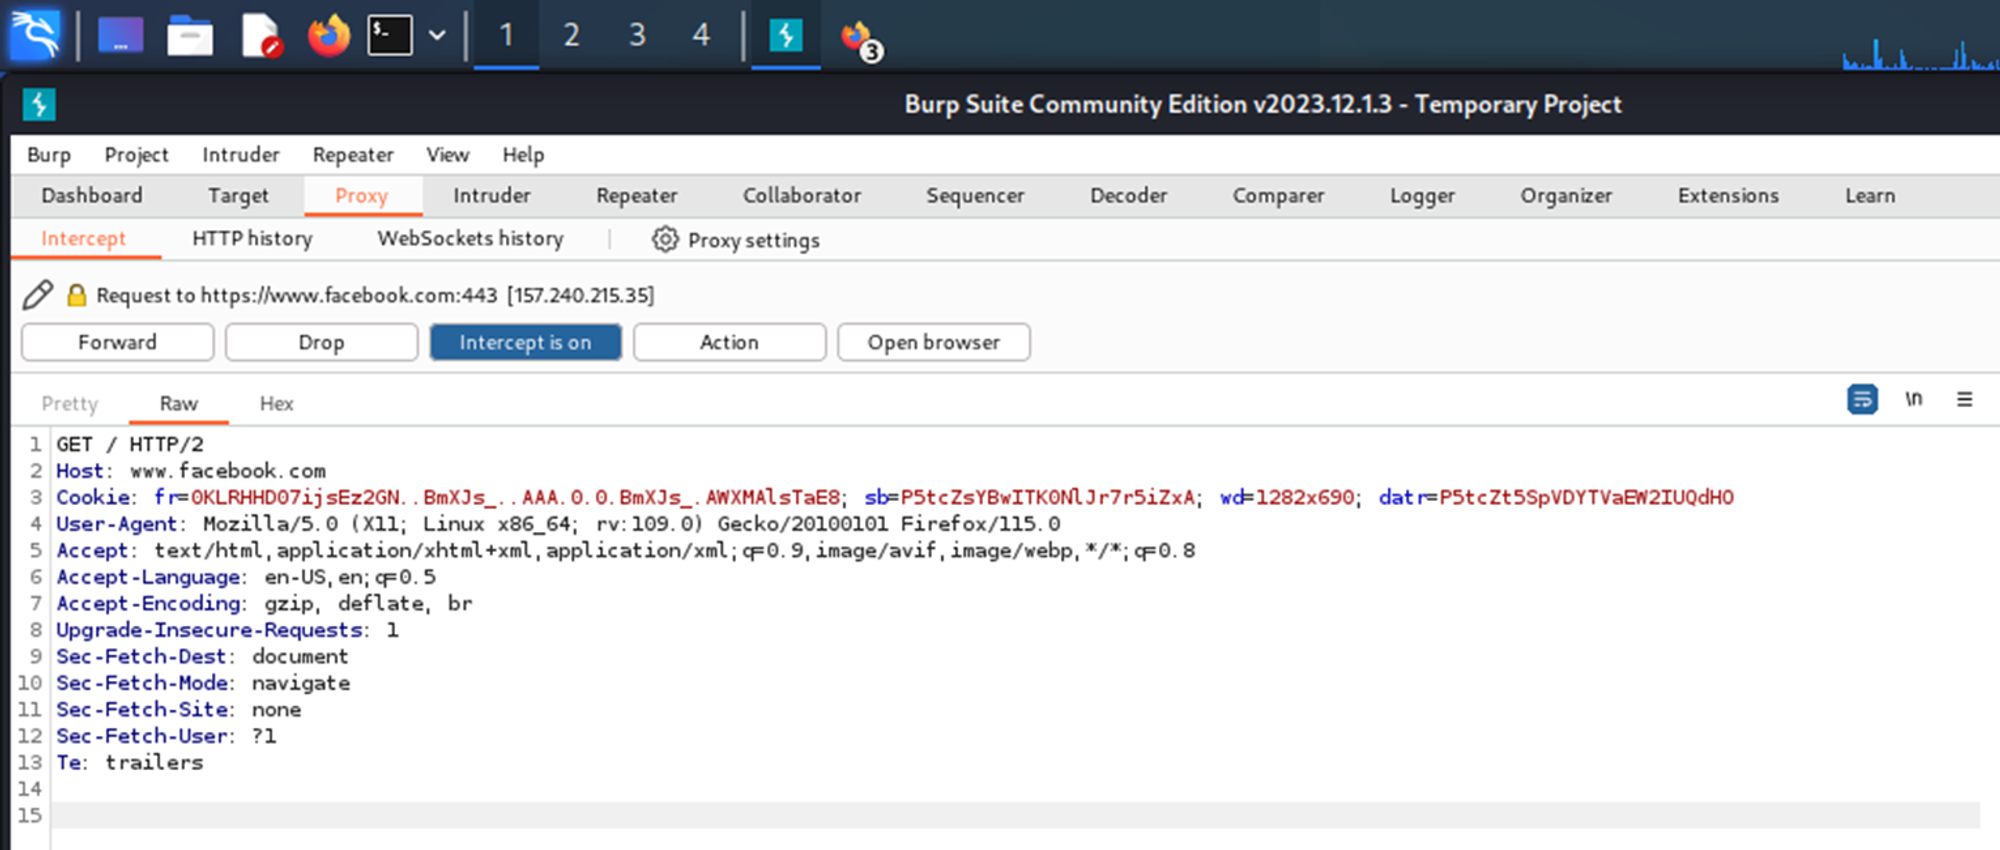Click the Sec-Fetch-Mode navigate line
The width and height of the screenshot is (2000, 850).
pos(203,683)
